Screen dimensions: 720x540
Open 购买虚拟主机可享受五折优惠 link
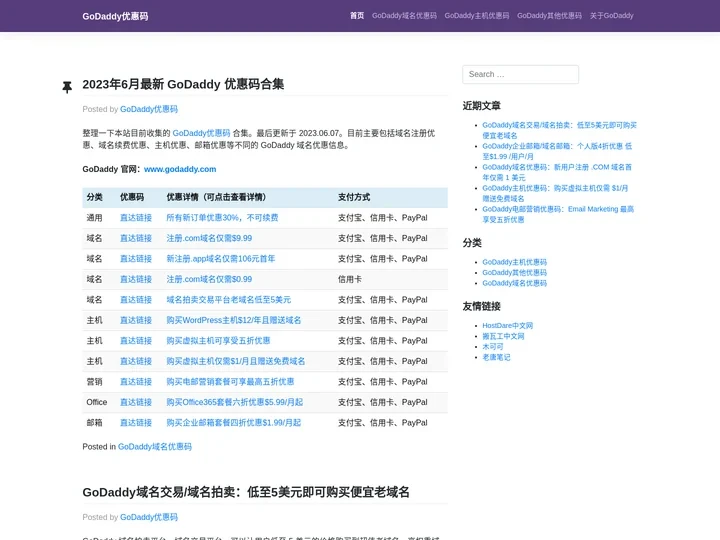(218, 341)
